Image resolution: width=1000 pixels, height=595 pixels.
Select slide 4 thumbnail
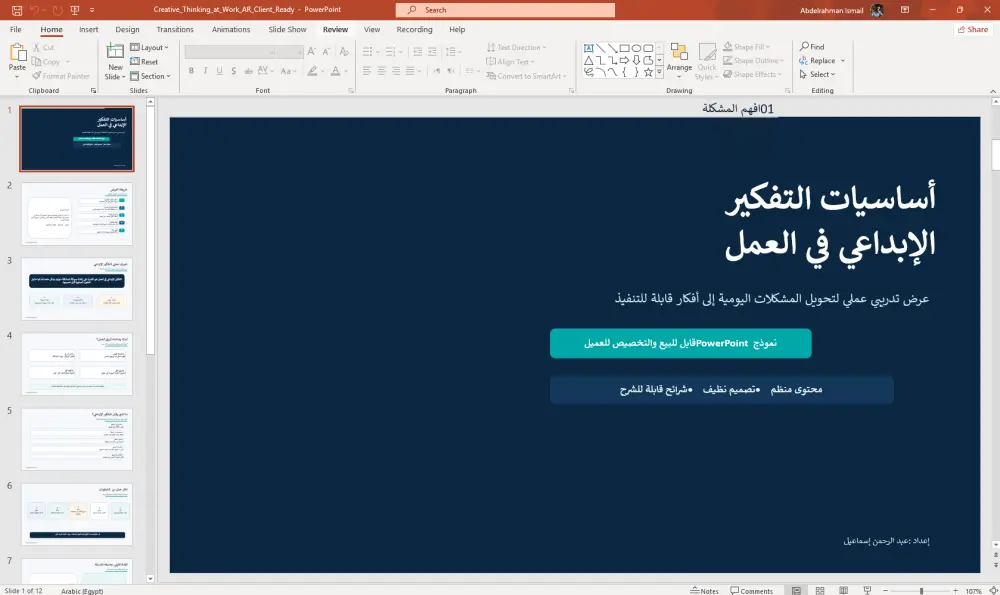(x=77, y=364)
